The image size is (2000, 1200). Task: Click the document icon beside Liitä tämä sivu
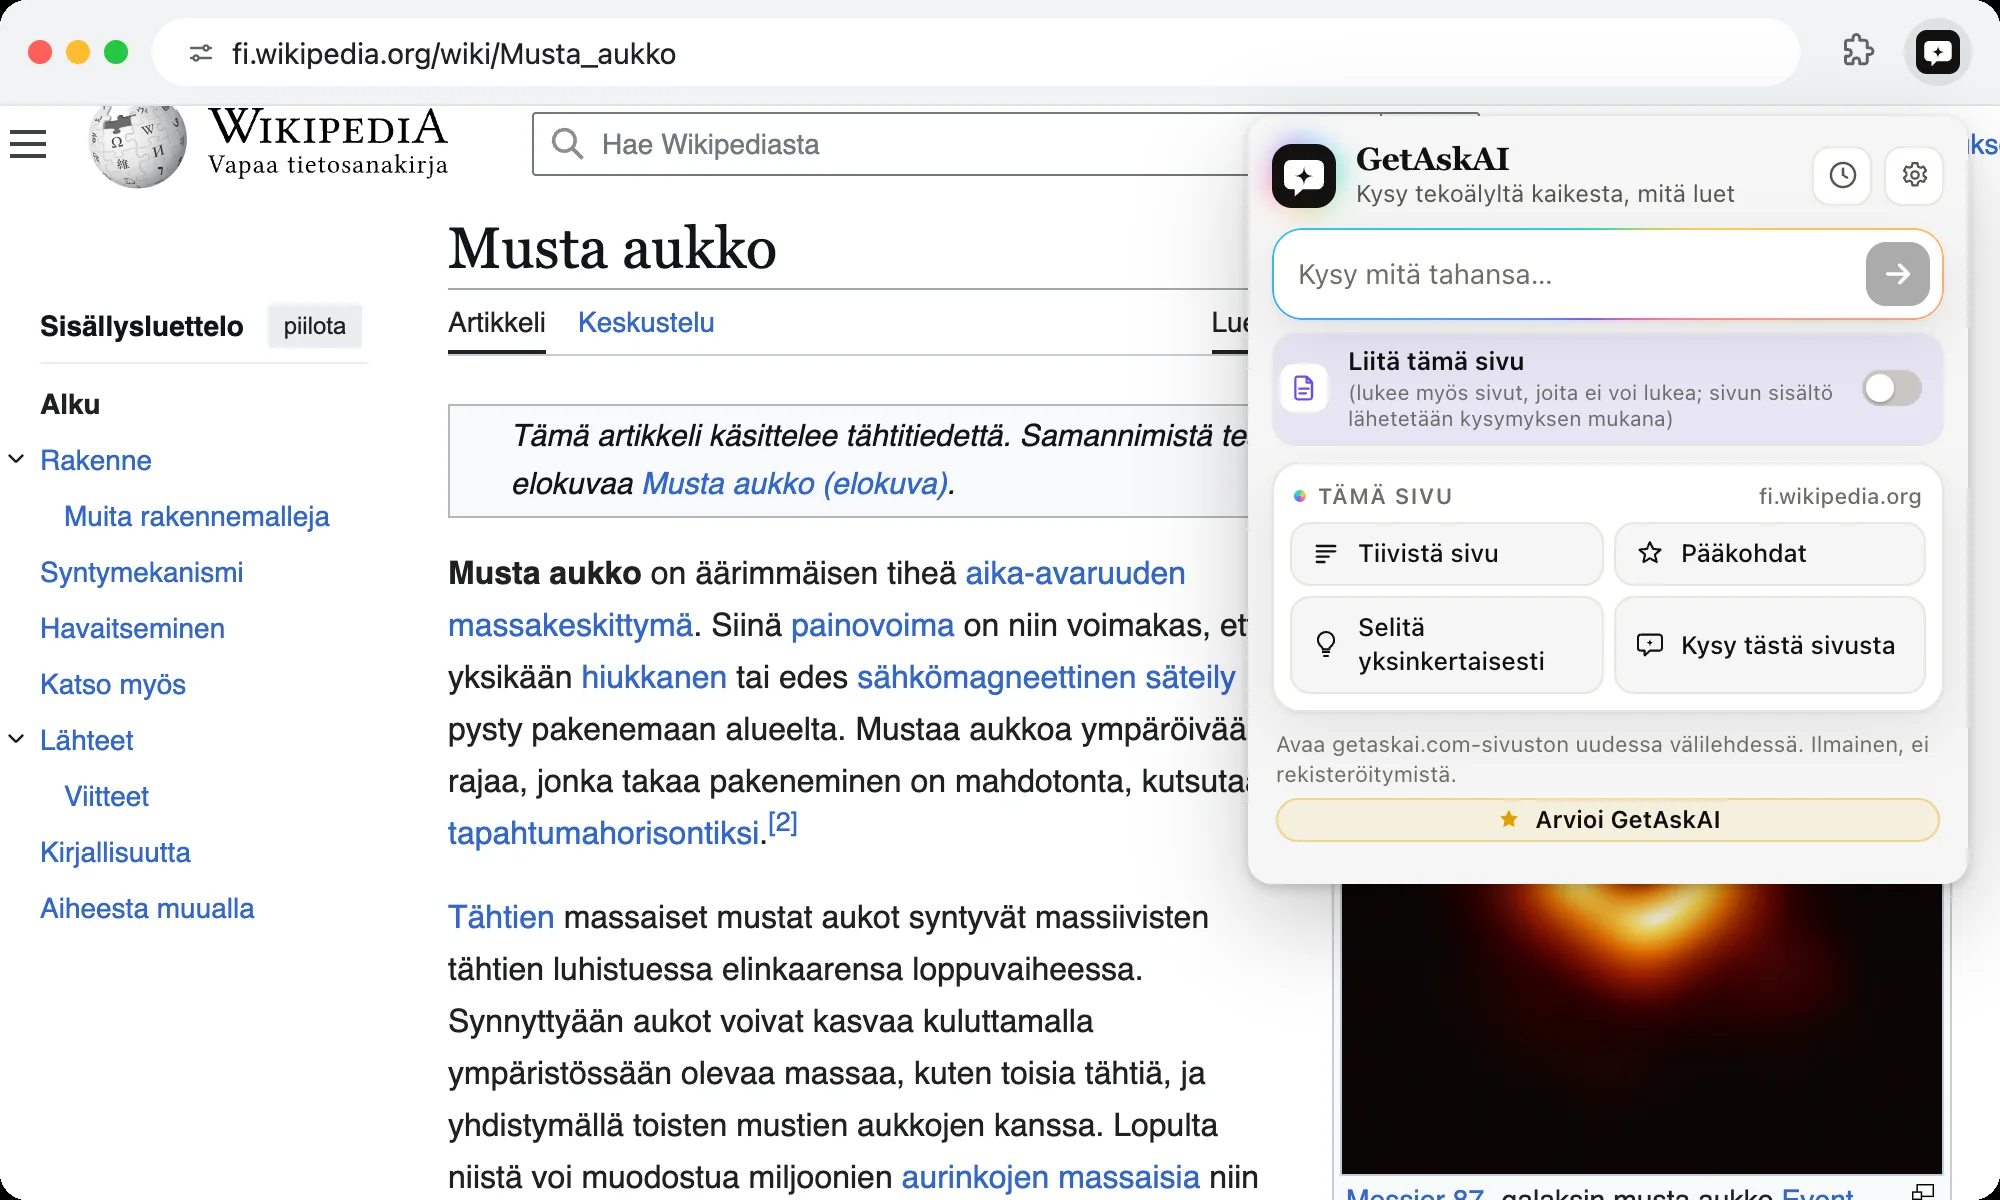[x=1304, y=388]
